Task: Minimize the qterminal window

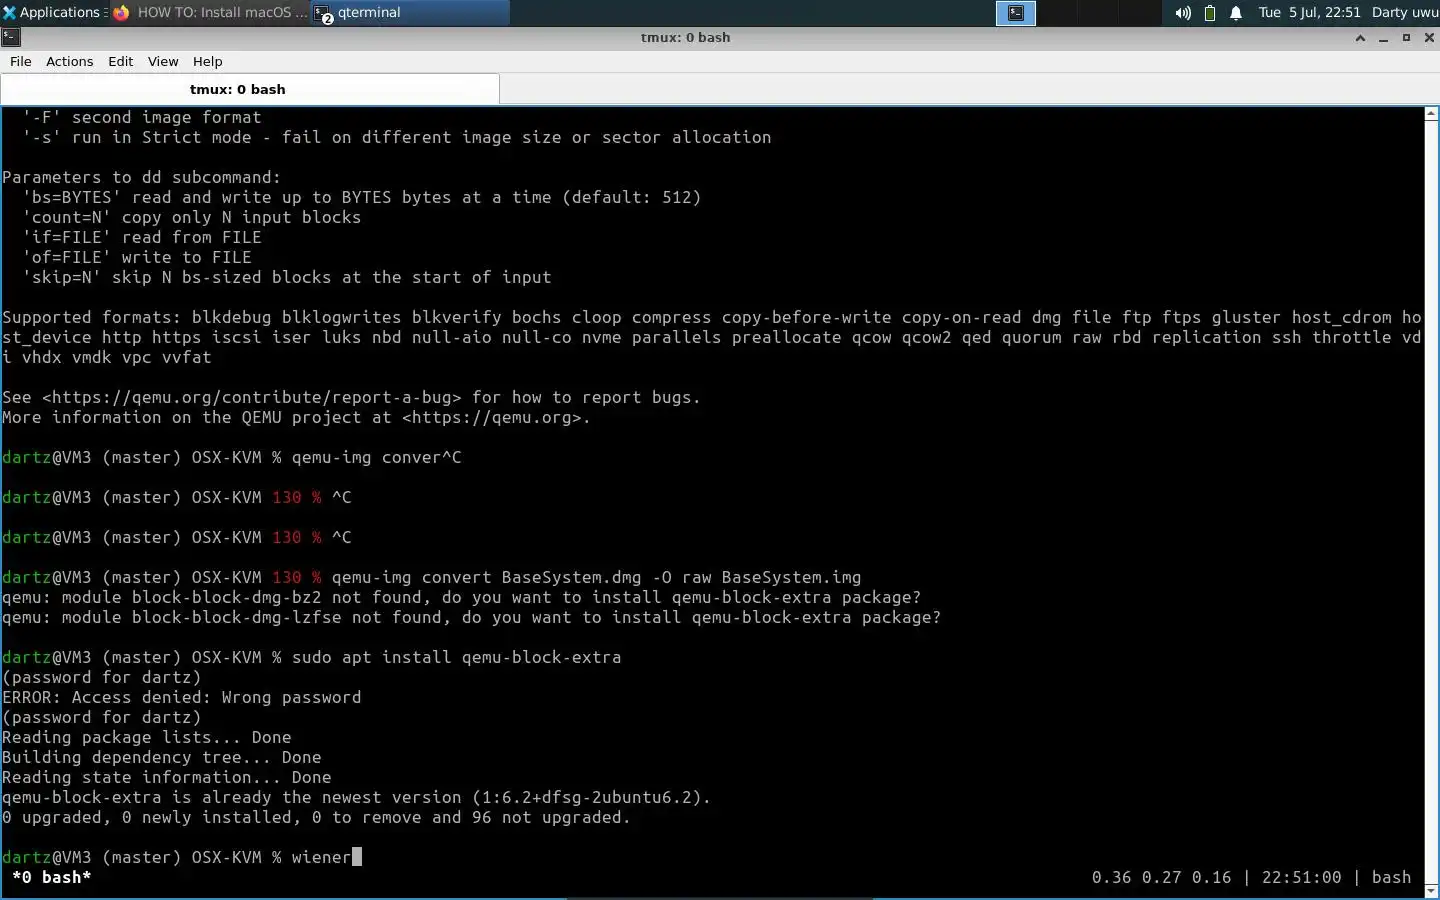Action: click(1383, 38)
